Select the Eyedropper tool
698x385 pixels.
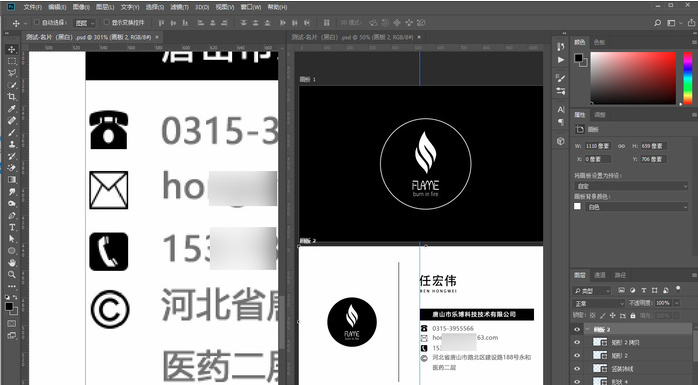tap(12, 109)
